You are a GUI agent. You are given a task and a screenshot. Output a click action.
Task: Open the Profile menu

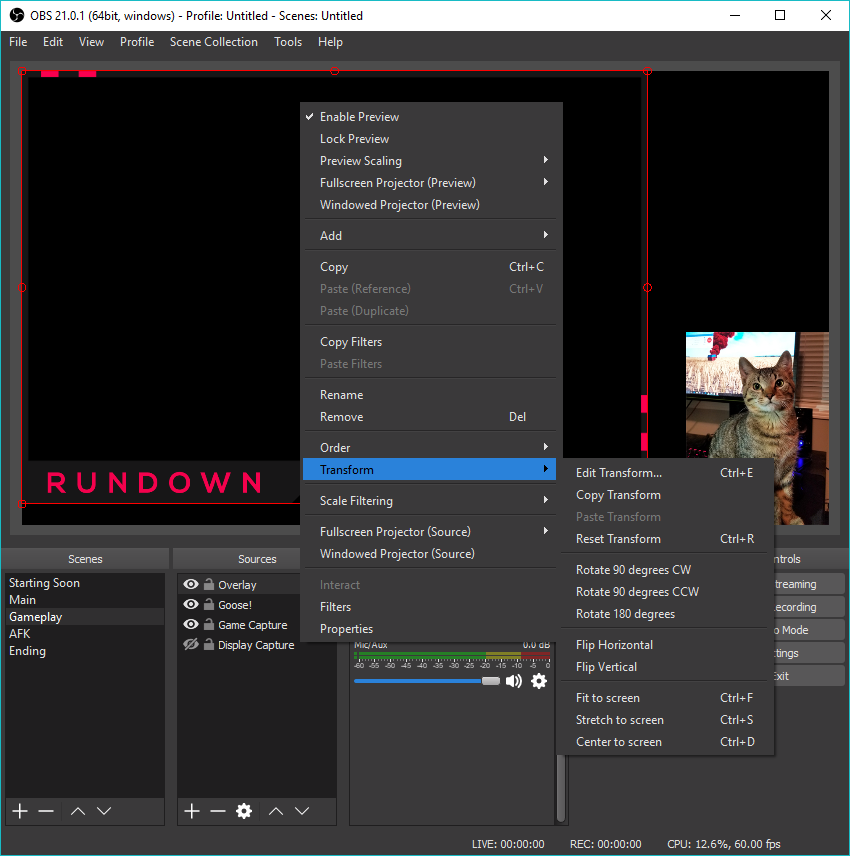[x=137, y=42]
